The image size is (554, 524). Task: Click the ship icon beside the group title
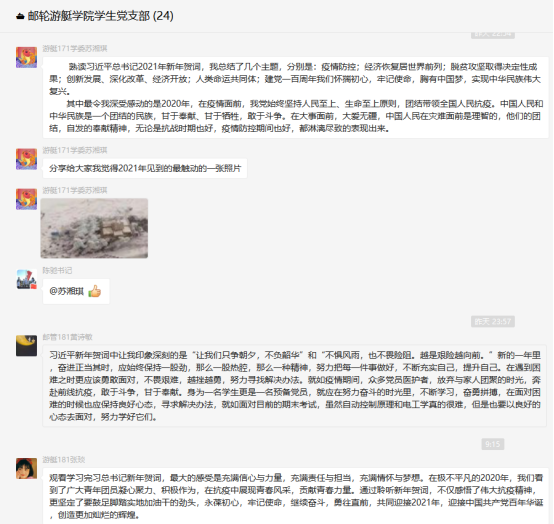20,16
